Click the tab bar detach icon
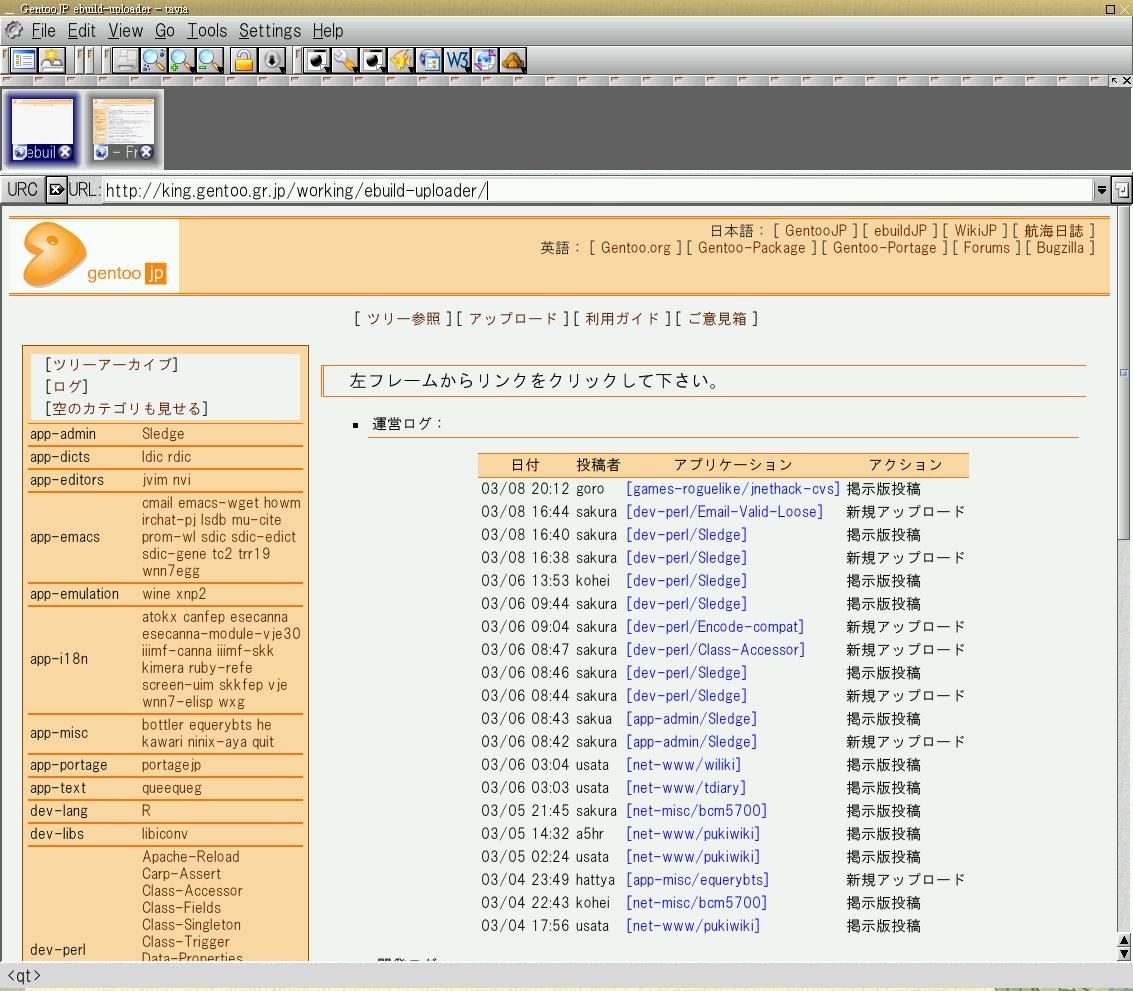 point(1114,81)
